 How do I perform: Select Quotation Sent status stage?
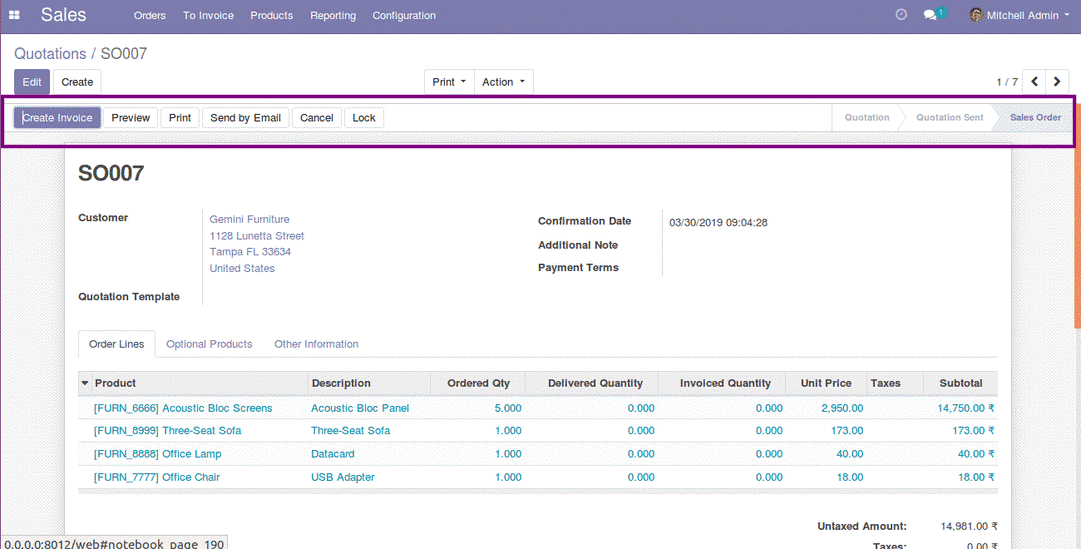click(949, 117)
